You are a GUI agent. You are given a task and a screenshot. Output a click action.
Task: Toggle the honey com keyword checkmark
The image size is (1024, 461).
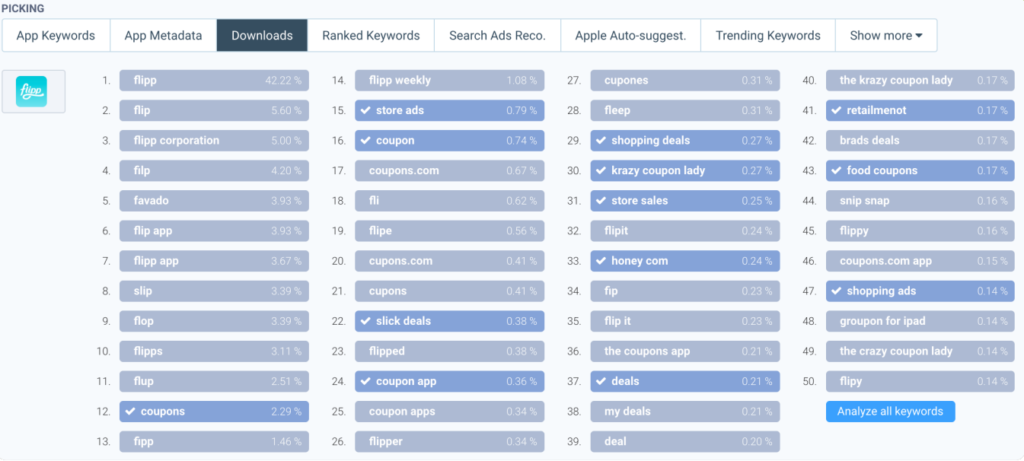[599, 261]
